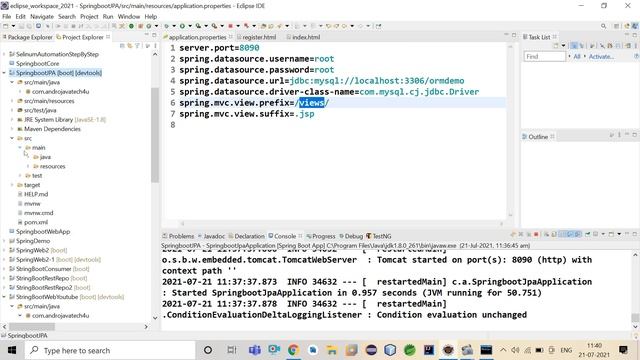Click the Find field in Task List

click(x=544, y=56)
